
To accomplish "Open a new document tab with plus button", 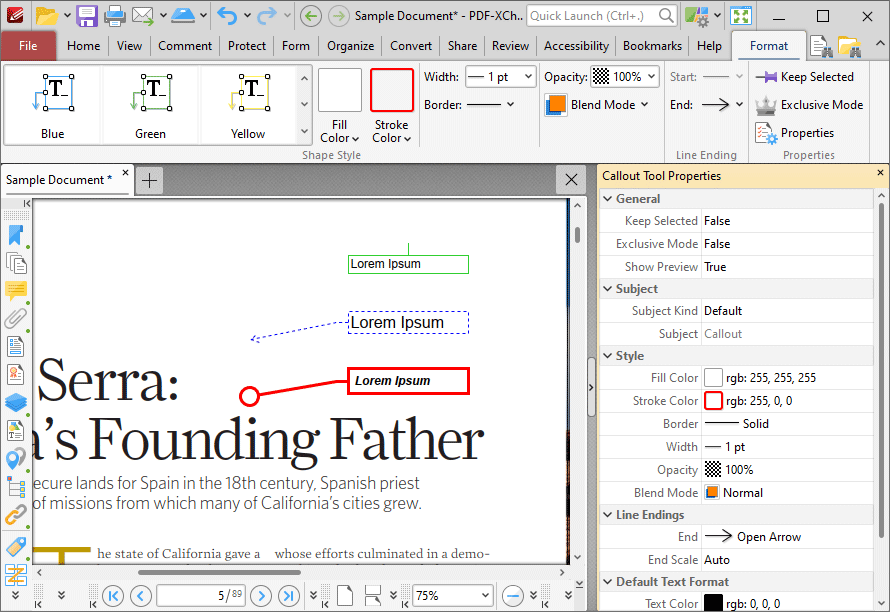I will pyautogui.click(x=149, y=181).
